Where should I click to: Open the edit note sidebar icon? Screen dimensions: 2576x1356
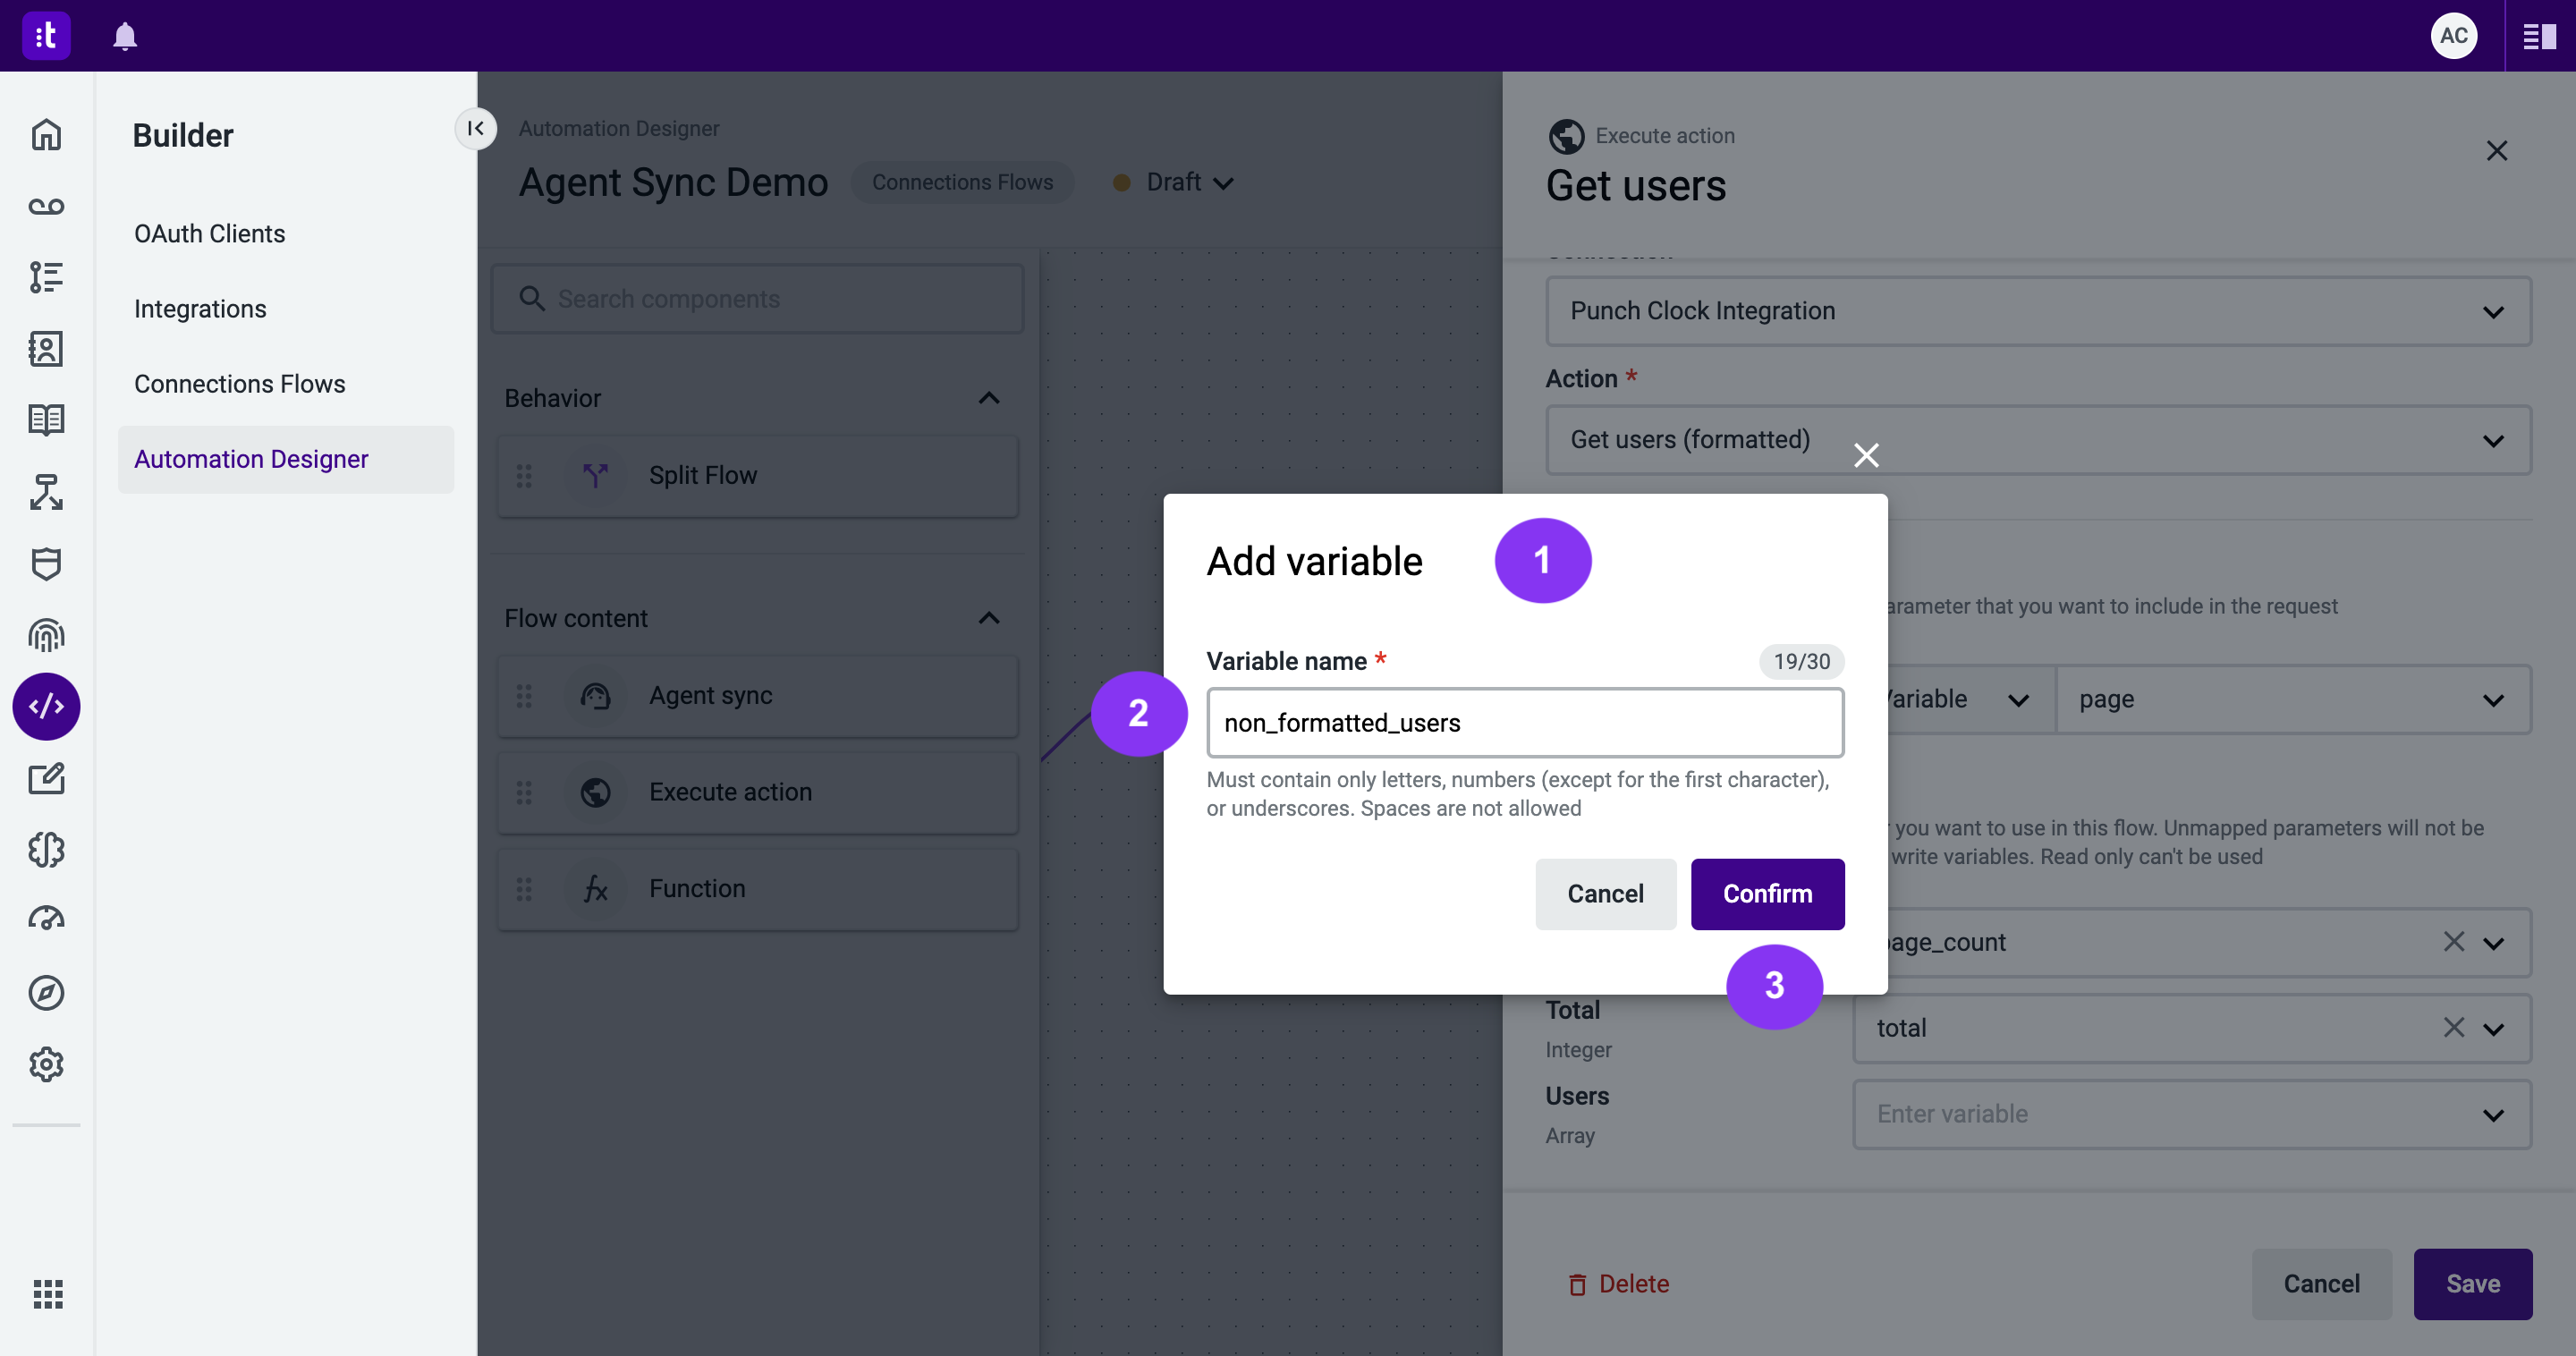tap(46, 778)
